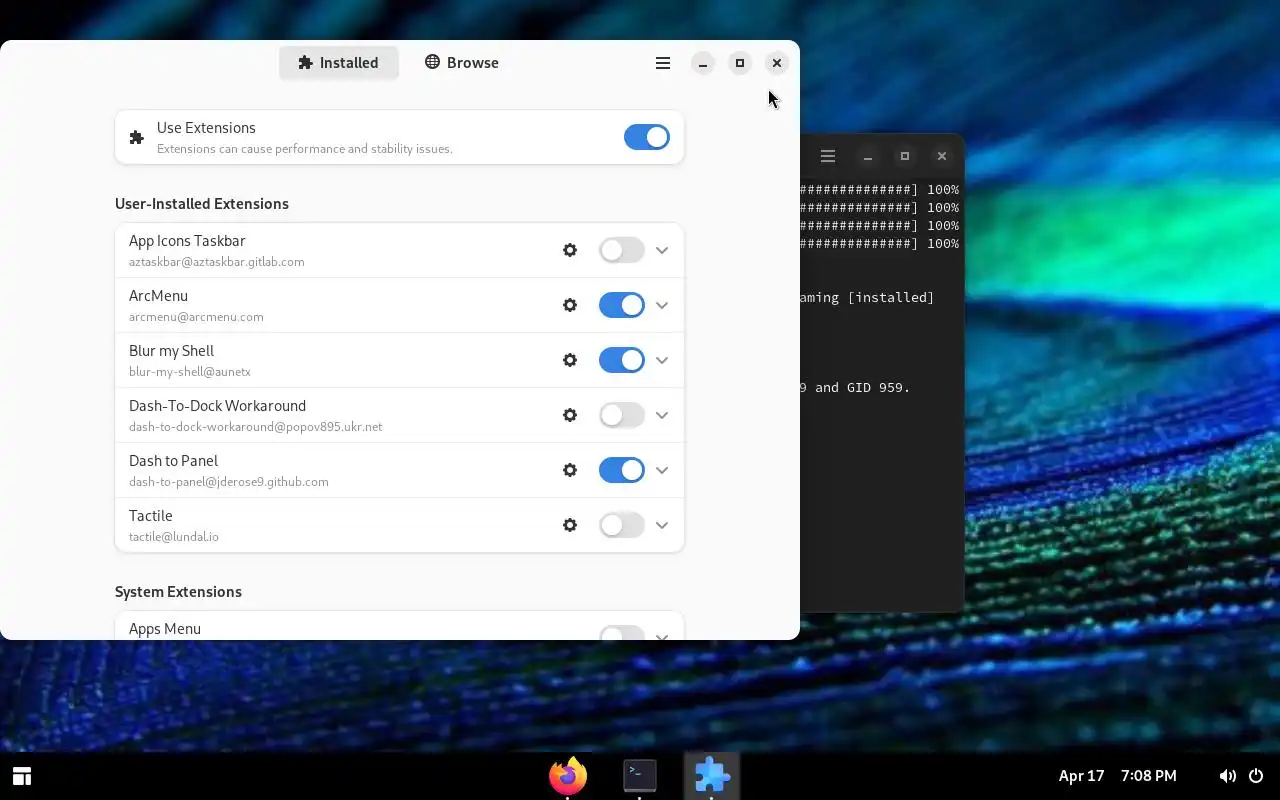Click the arcmenu@arcmenu.com identifier text

(196, 317)
